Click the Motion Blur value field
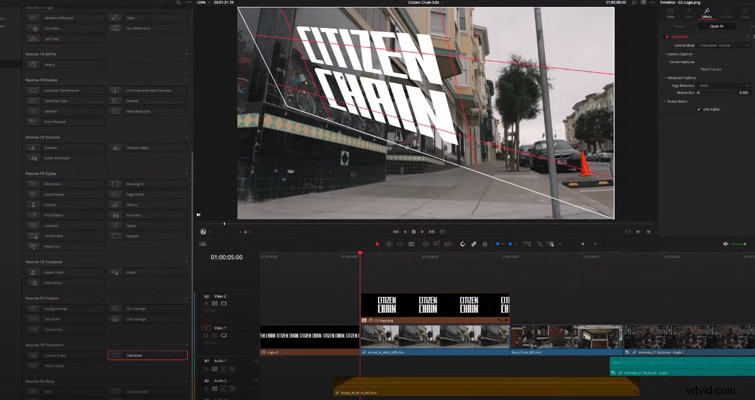This screenshot has width=755, height=400. [x=744, y=92]
